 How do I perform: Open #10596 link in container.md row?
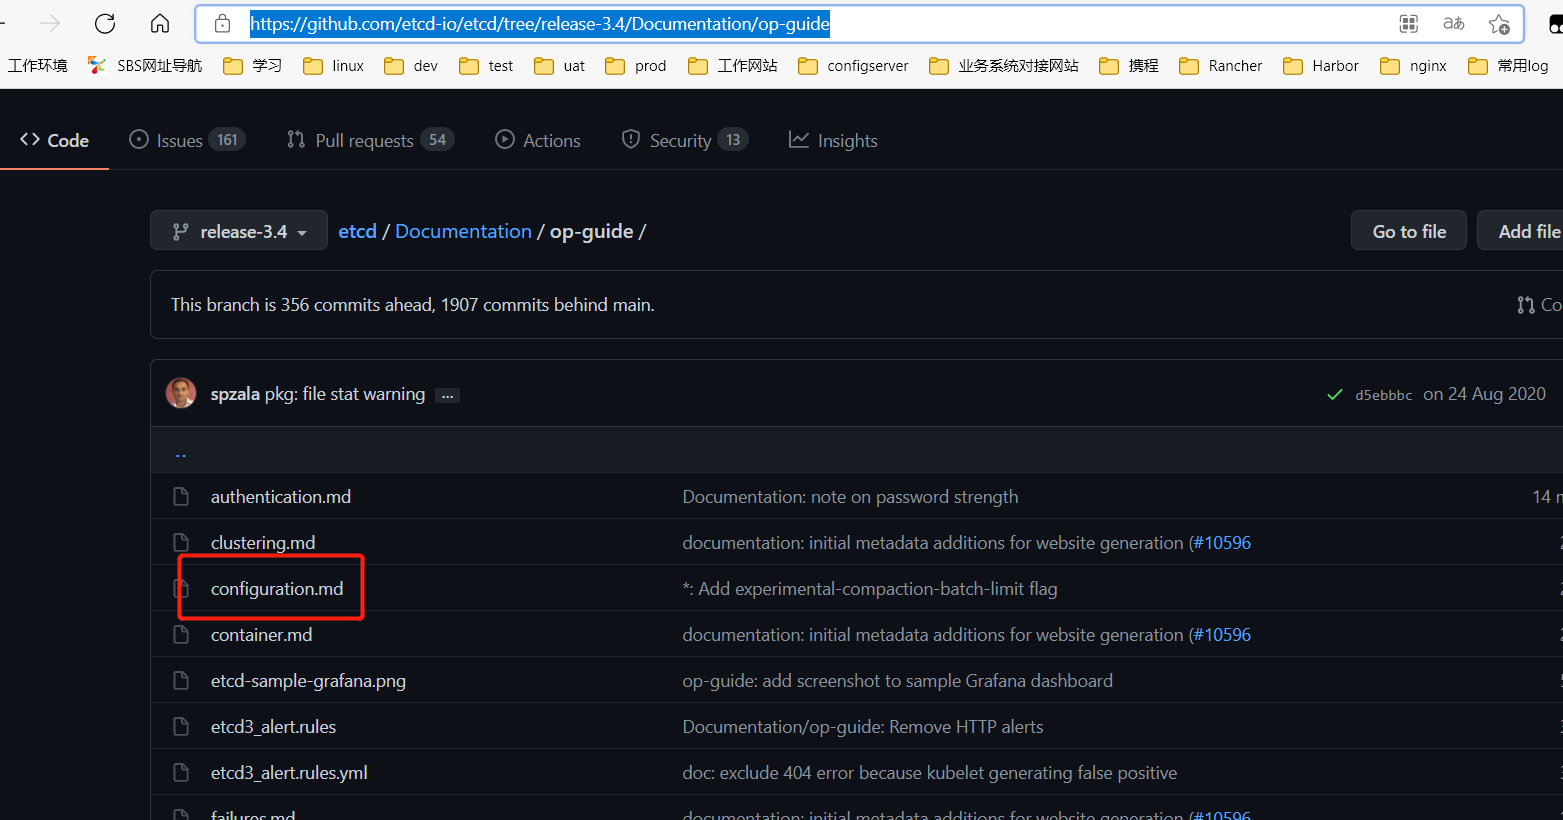(x=1222, y=635)
